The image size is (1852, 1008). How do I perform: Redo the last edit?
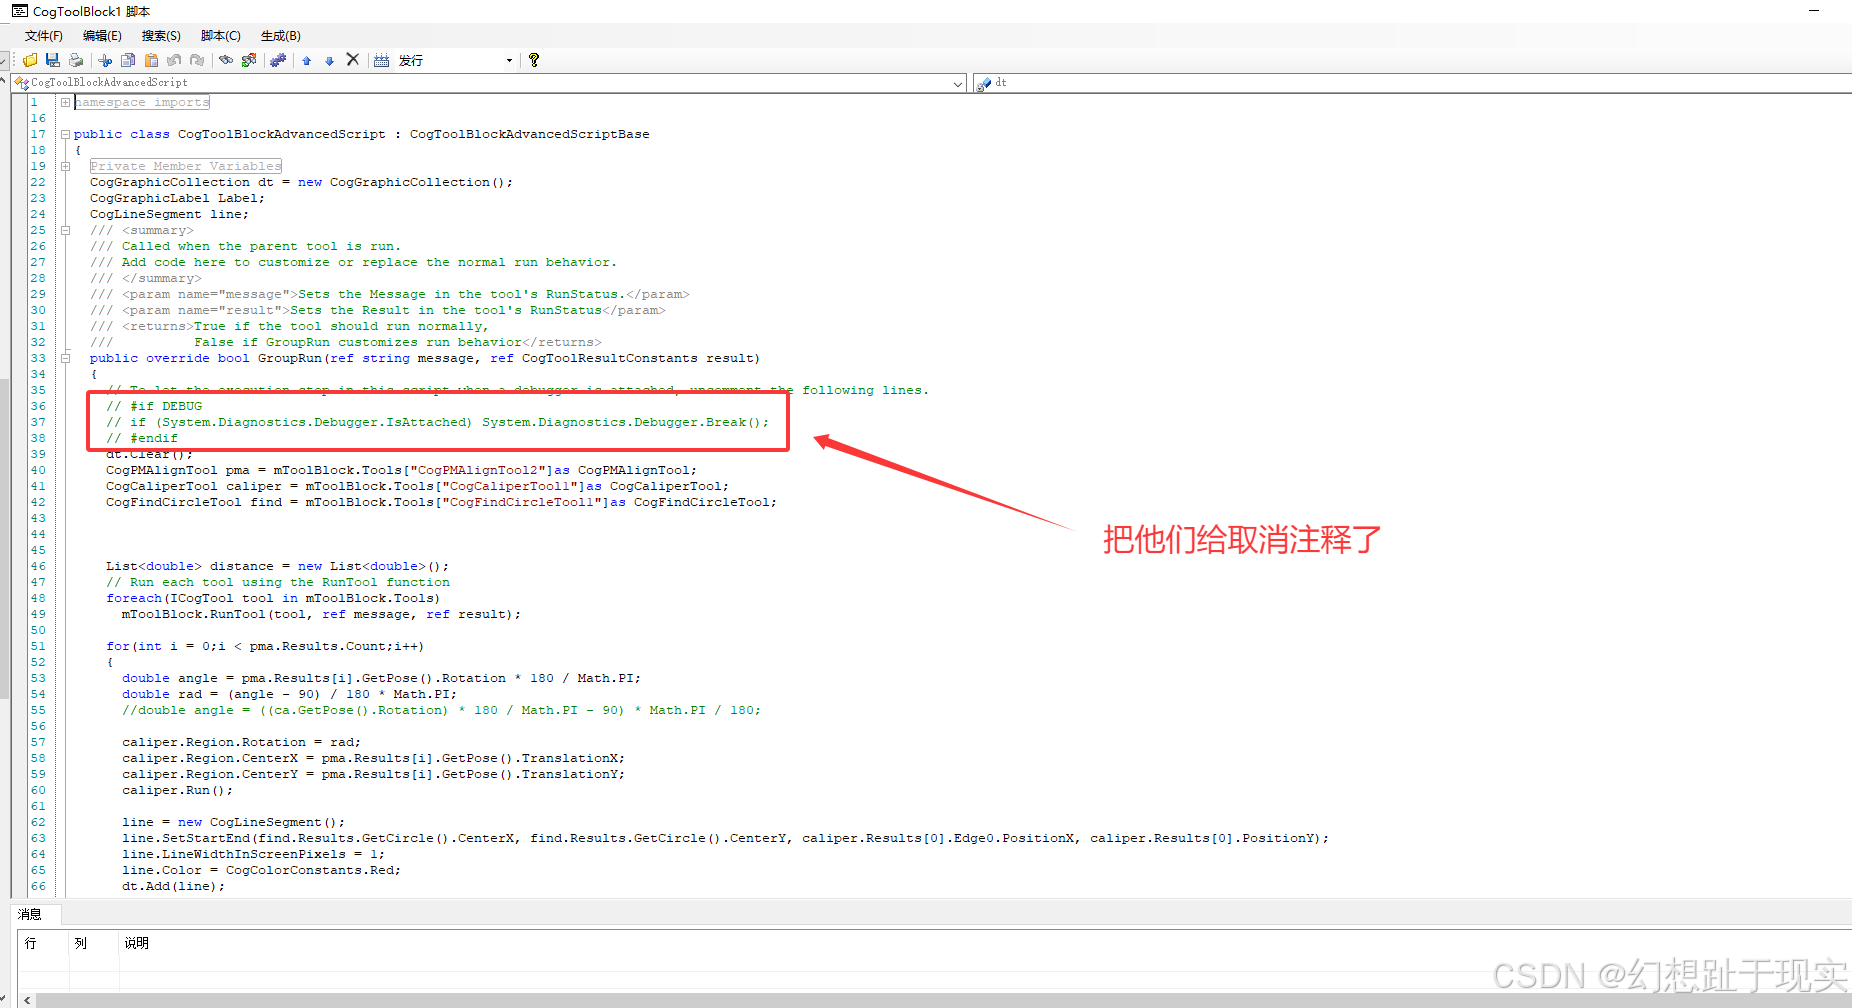click(197, 60)
